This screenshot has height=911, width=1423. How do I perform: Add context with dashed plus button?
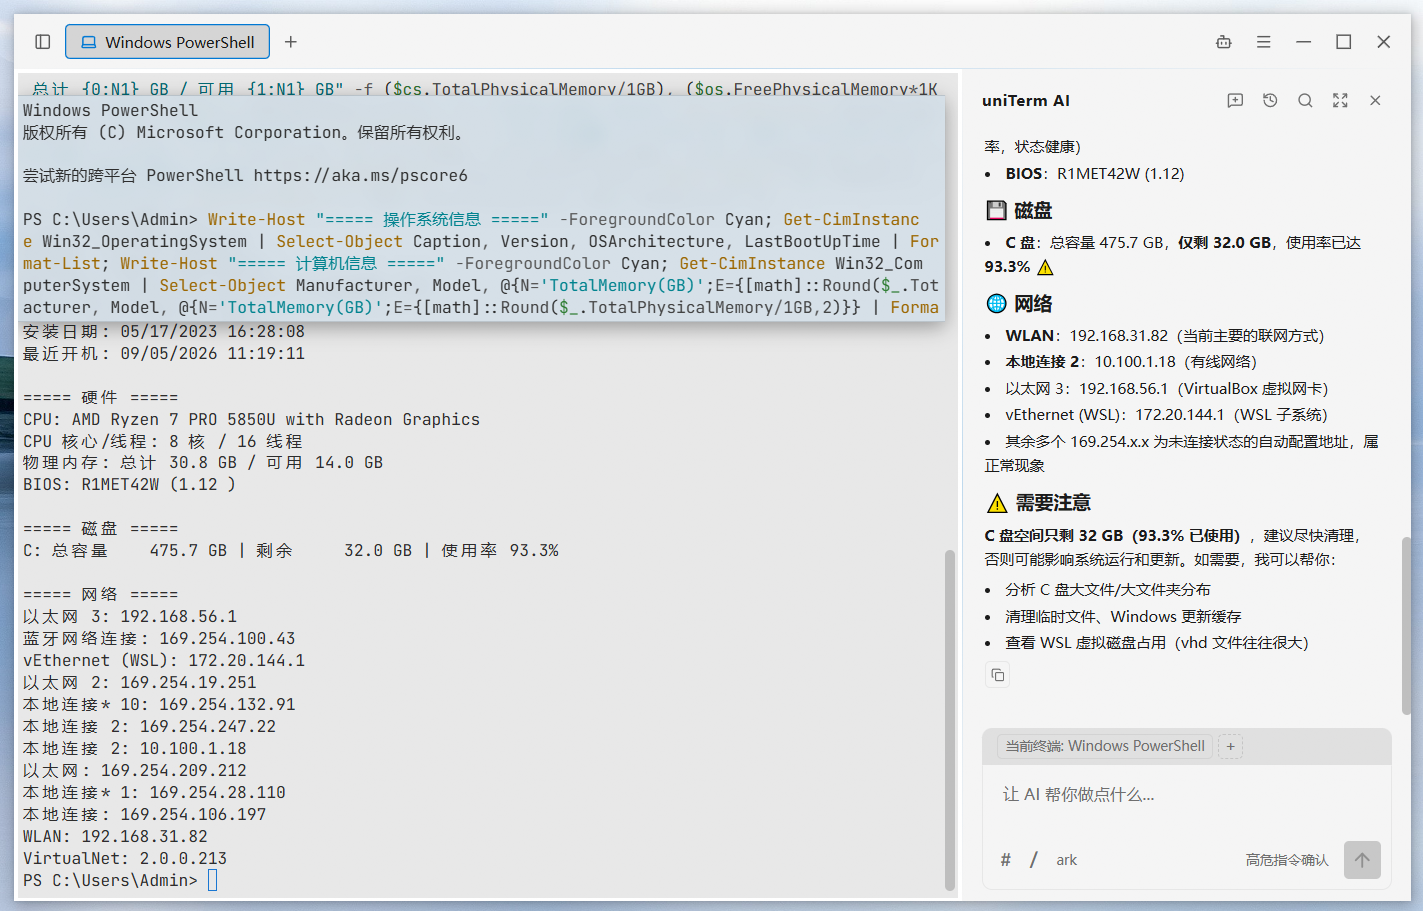pyautogui.click(x=1231, y=746)
